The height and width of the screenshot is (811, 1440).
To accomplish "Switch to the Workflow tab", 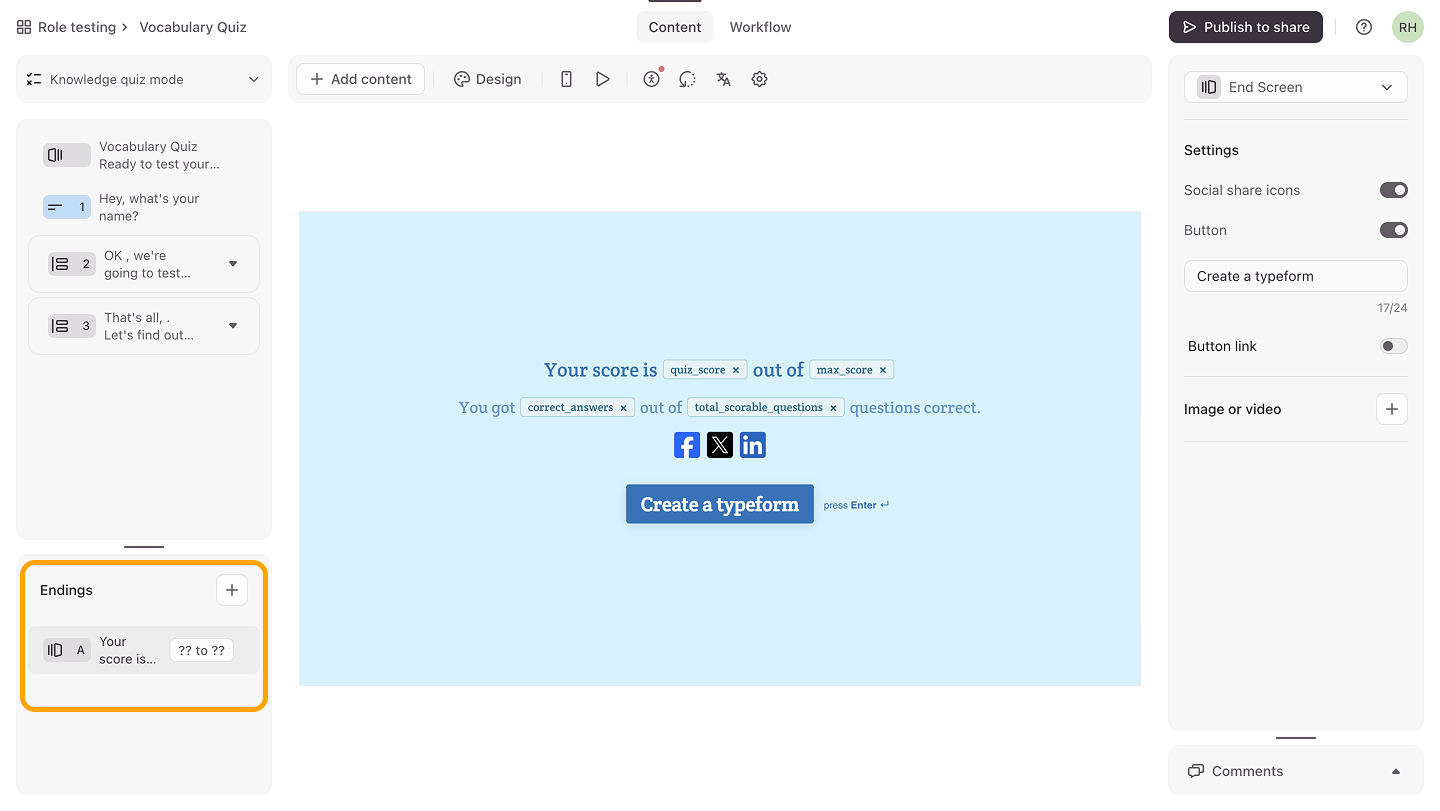I will tap(760, 27).
